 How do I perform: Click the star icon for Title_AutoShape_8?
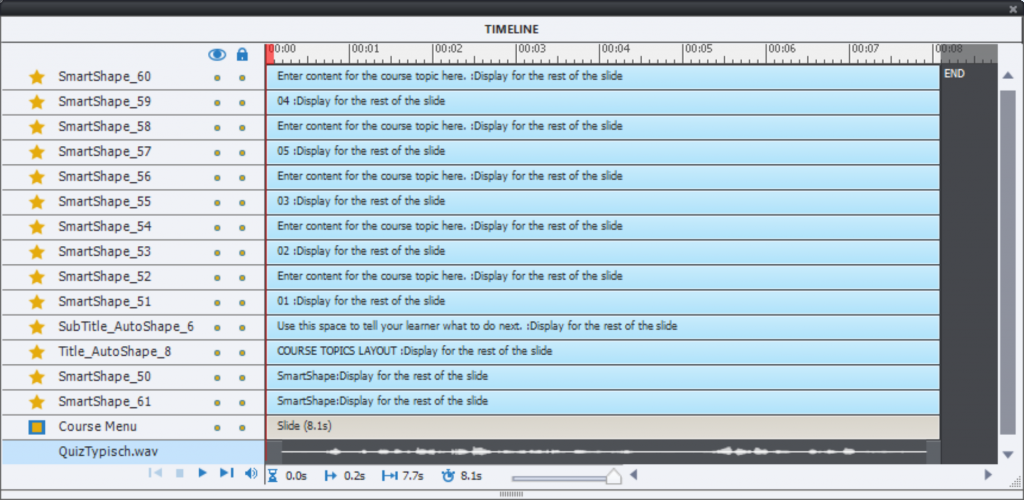click(x=37, y=352)
